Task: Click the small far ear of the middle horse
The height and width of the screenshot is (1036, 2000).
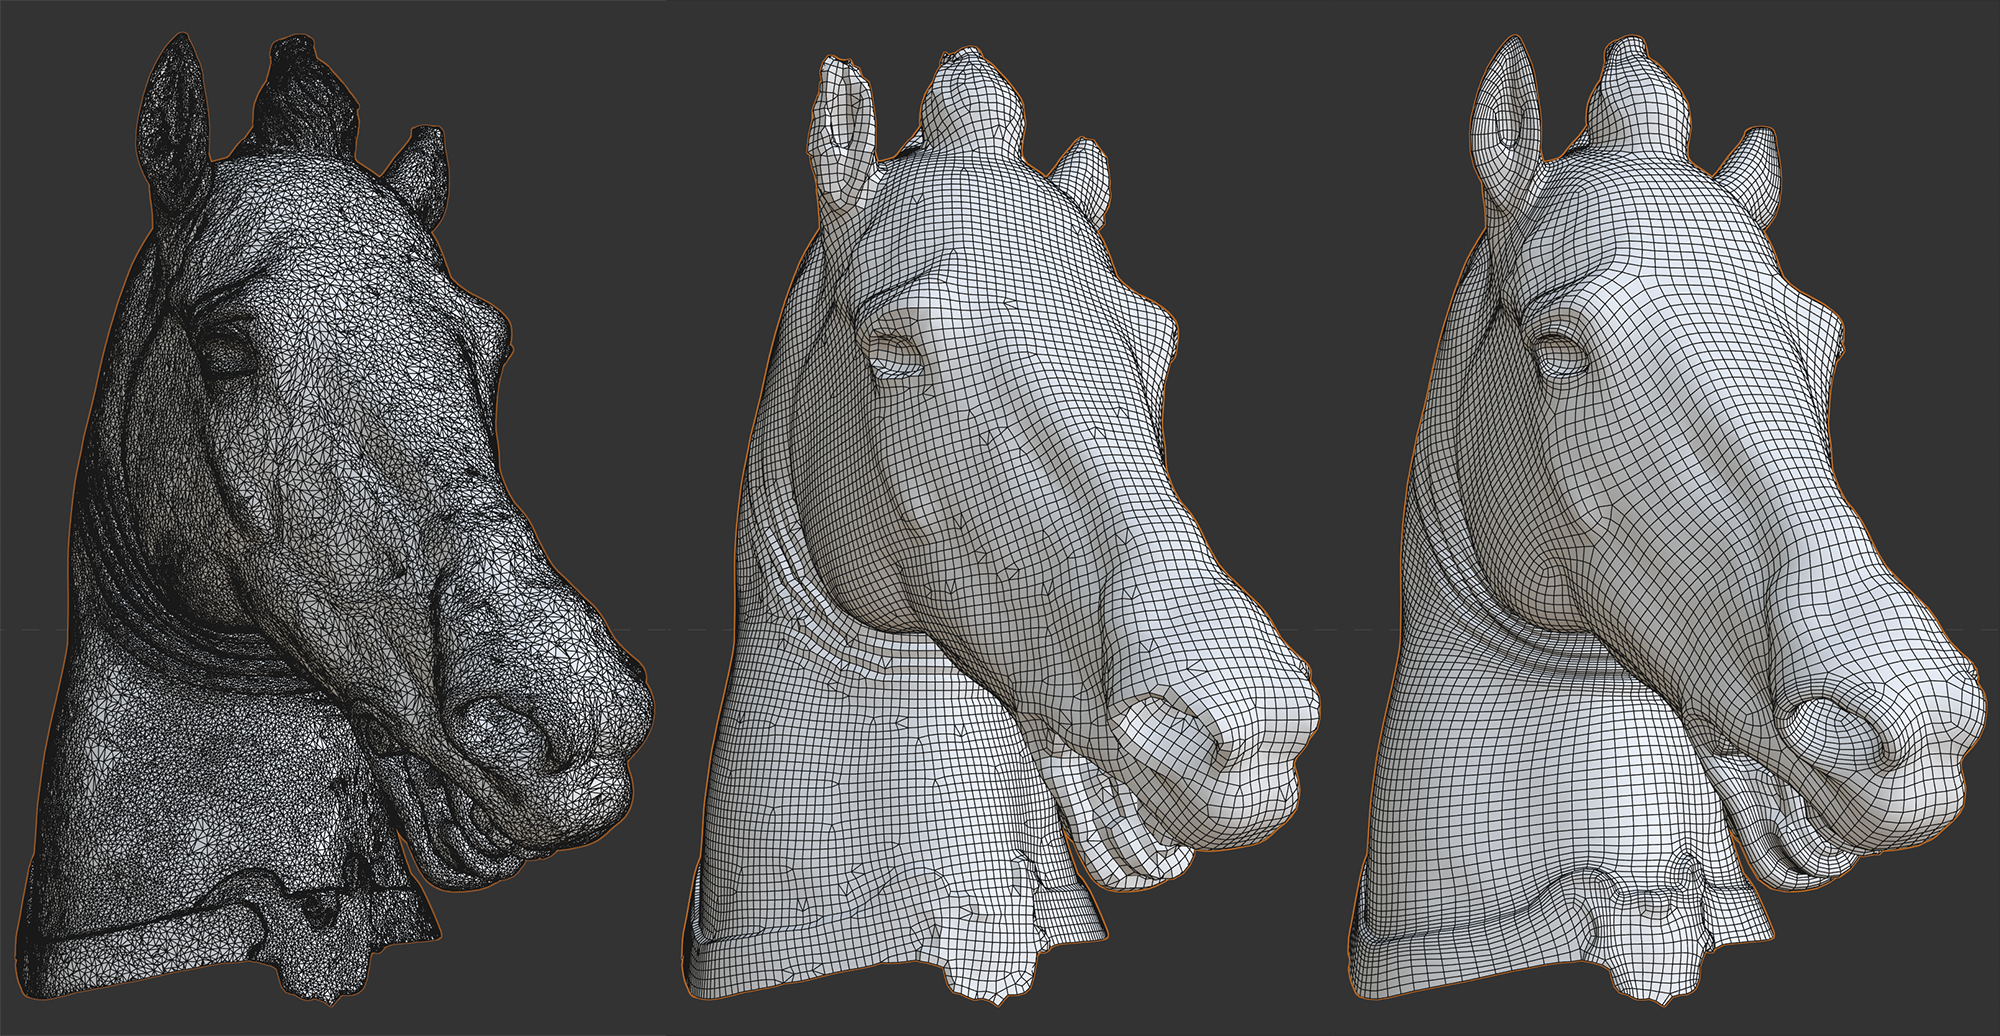Action: [x=1085, y=180]
